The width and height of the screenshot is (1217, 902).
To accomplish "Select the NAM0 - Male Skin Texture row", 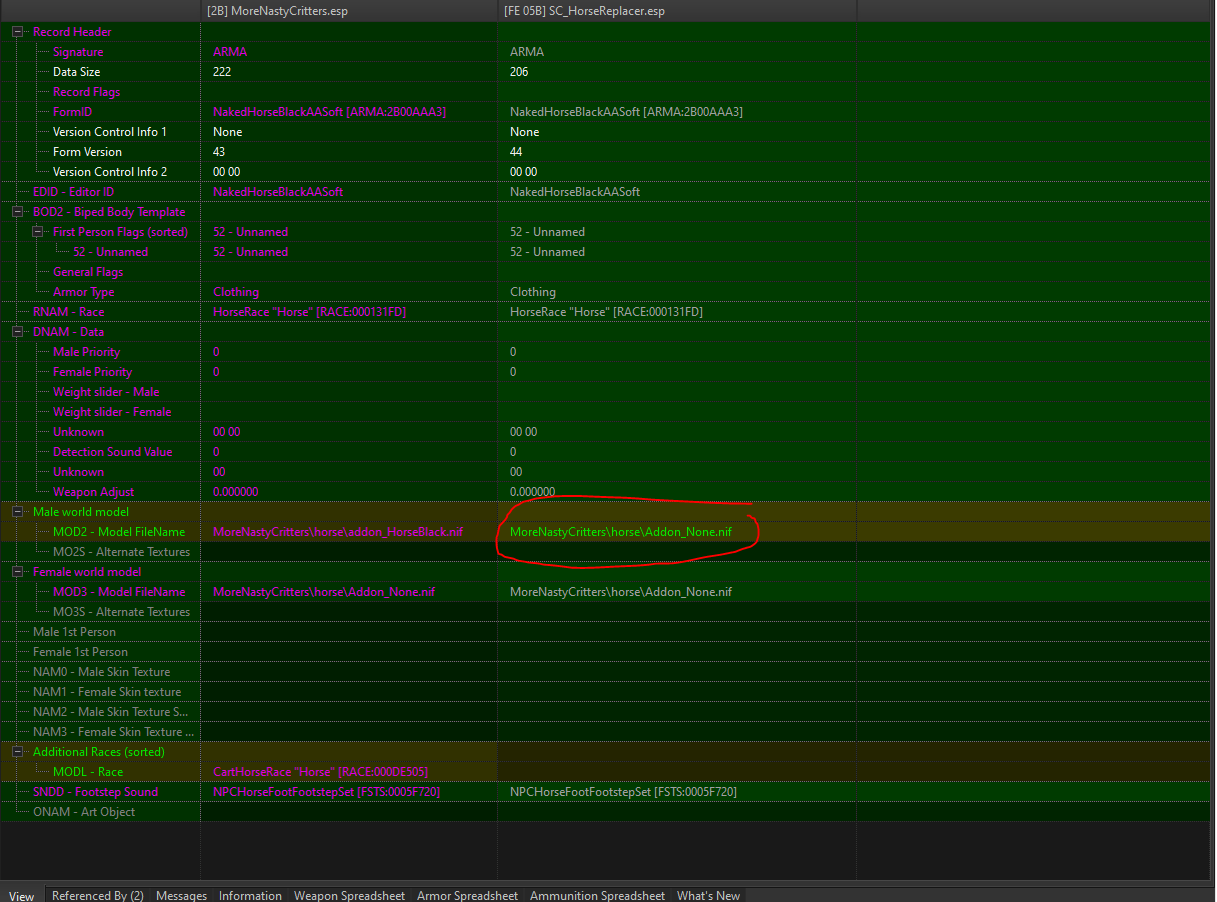I will point(100,672).
